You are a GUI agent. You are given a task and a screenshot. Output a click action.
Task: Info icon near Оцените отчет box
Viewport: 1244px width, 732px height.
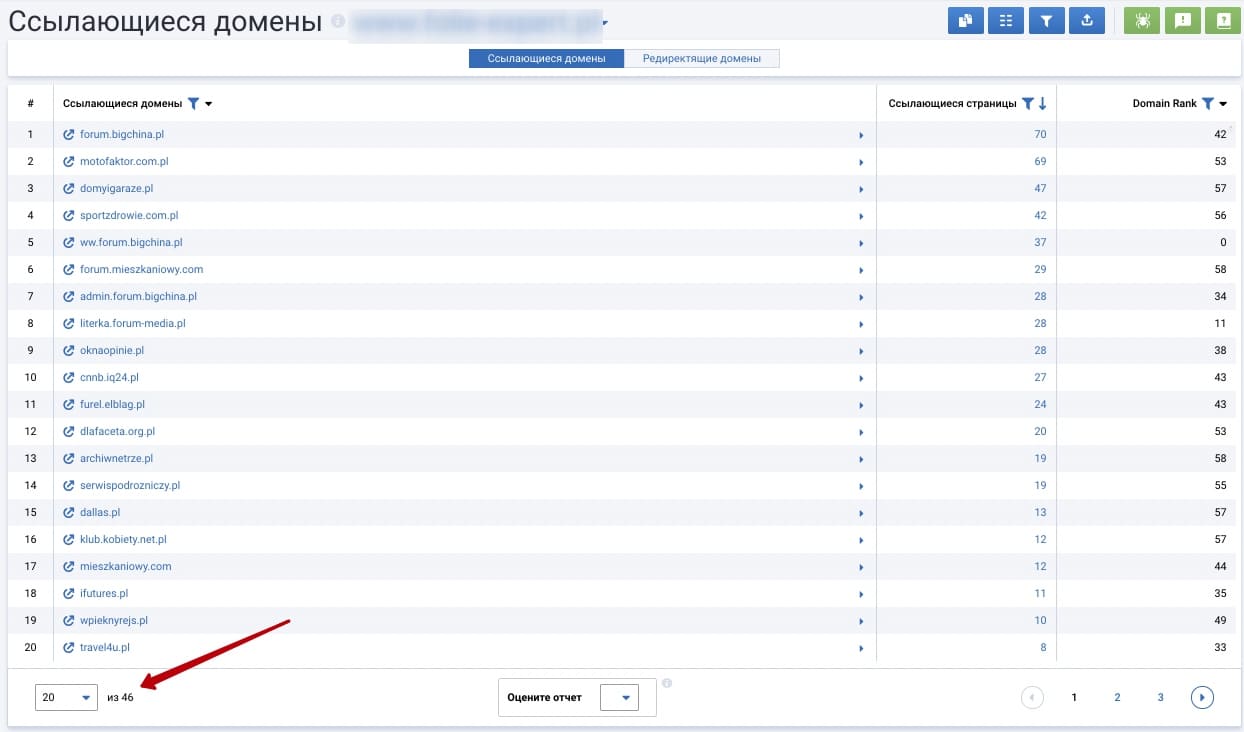click(x=667, y=684)
